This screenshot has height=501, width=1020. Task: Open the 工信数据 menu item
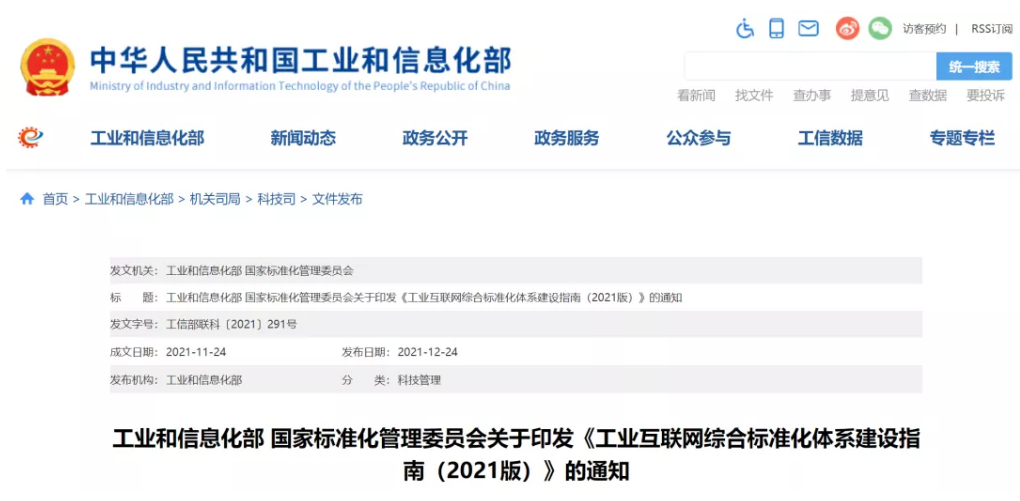pyautogui.click(x=830, y=139)
